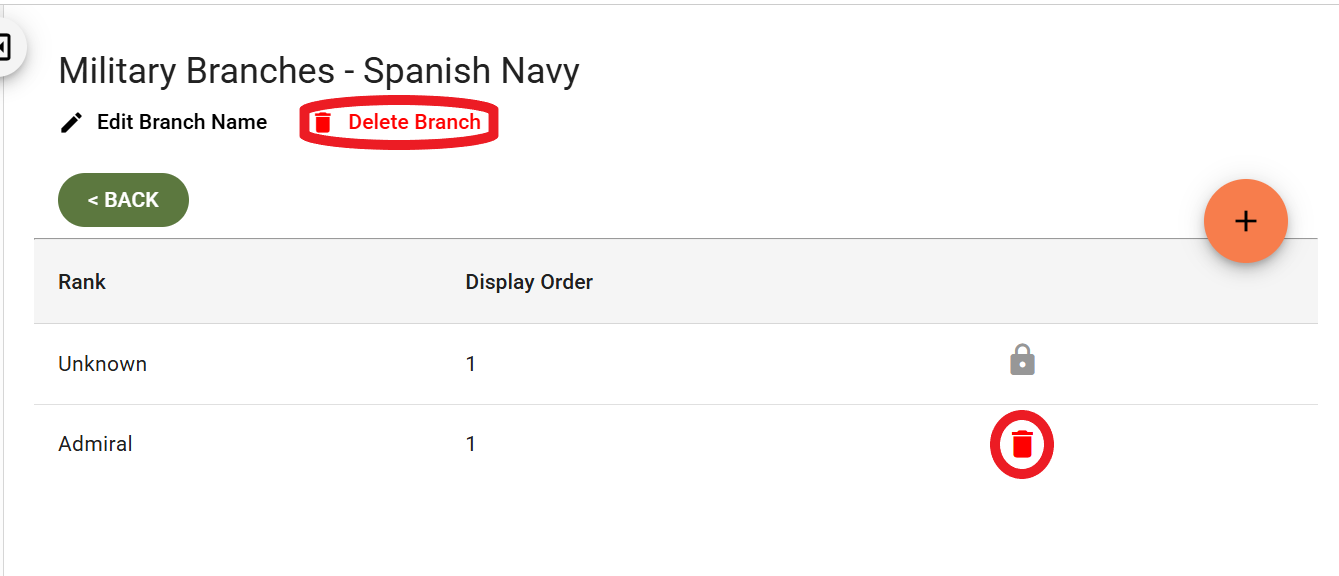Click the "Military Branches" part of the page heading

pyautogui.click(x=197, y=71)
